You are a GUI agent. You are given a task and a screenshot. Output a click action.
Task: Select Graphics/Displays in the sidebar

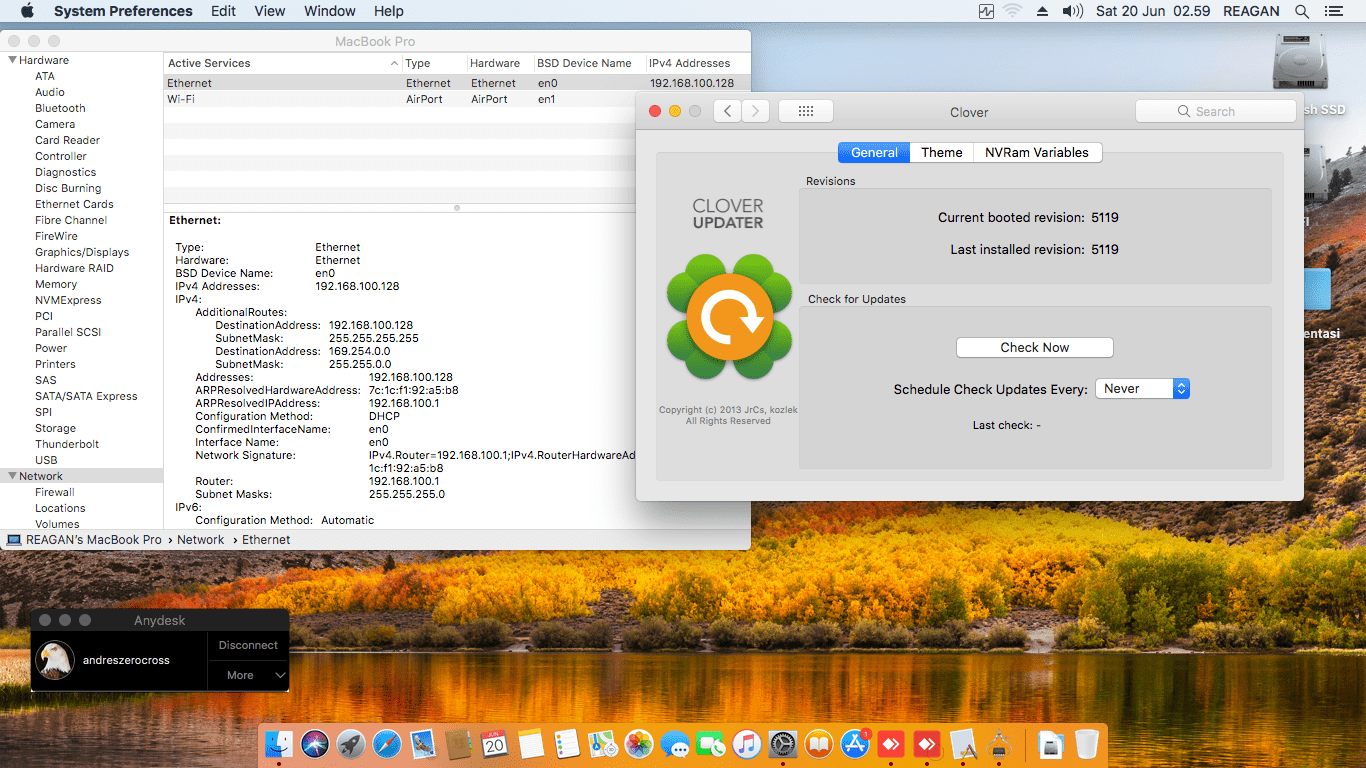coord(82,252)
